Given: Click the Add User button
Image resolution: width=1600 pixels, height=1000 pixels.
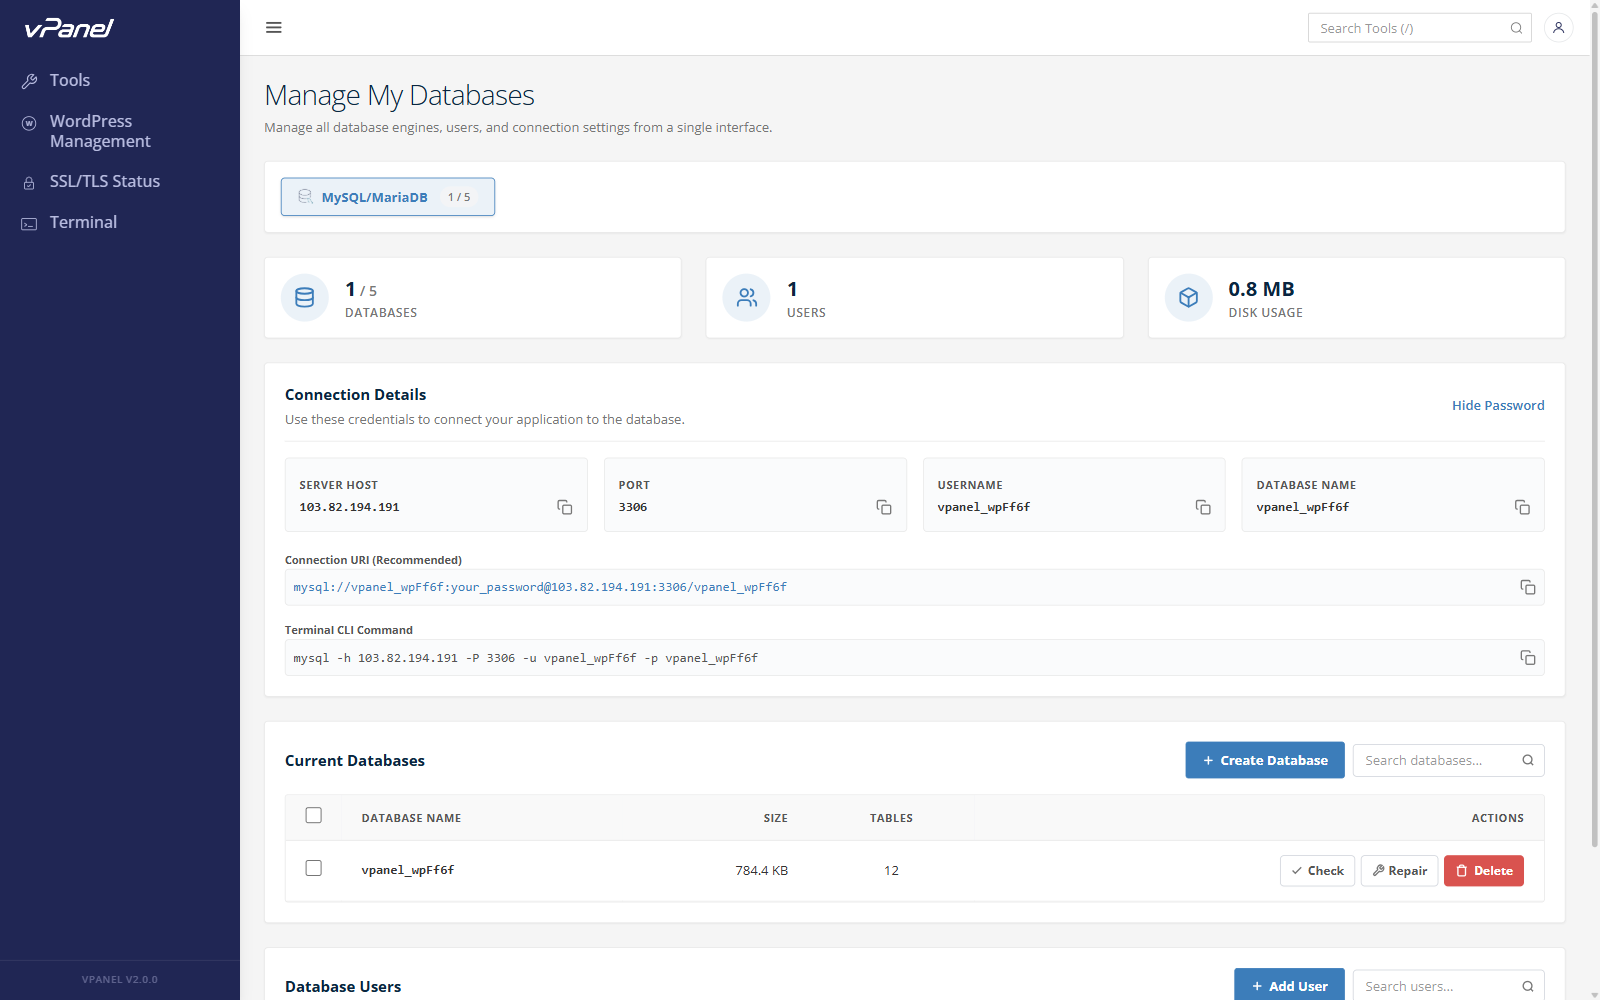Looking at the screenshot, I should (x=1289, y=985).
